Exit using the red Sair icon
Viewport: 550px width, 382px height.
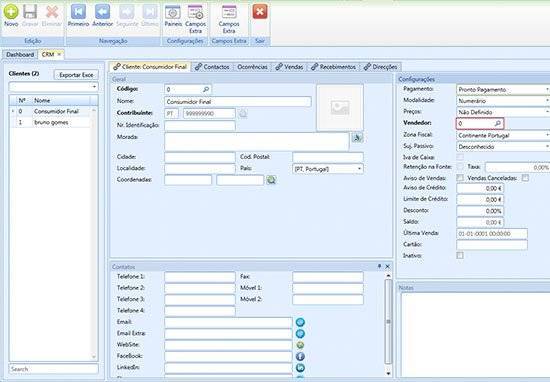260,12
